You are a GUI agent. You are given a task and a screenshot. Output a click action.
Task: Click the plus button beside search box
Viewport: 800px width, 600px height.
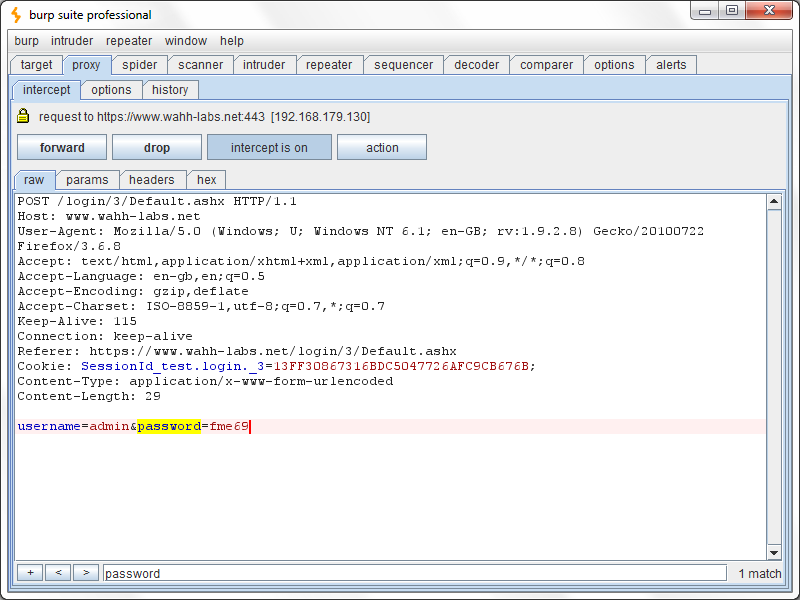(x=31, y=573)
